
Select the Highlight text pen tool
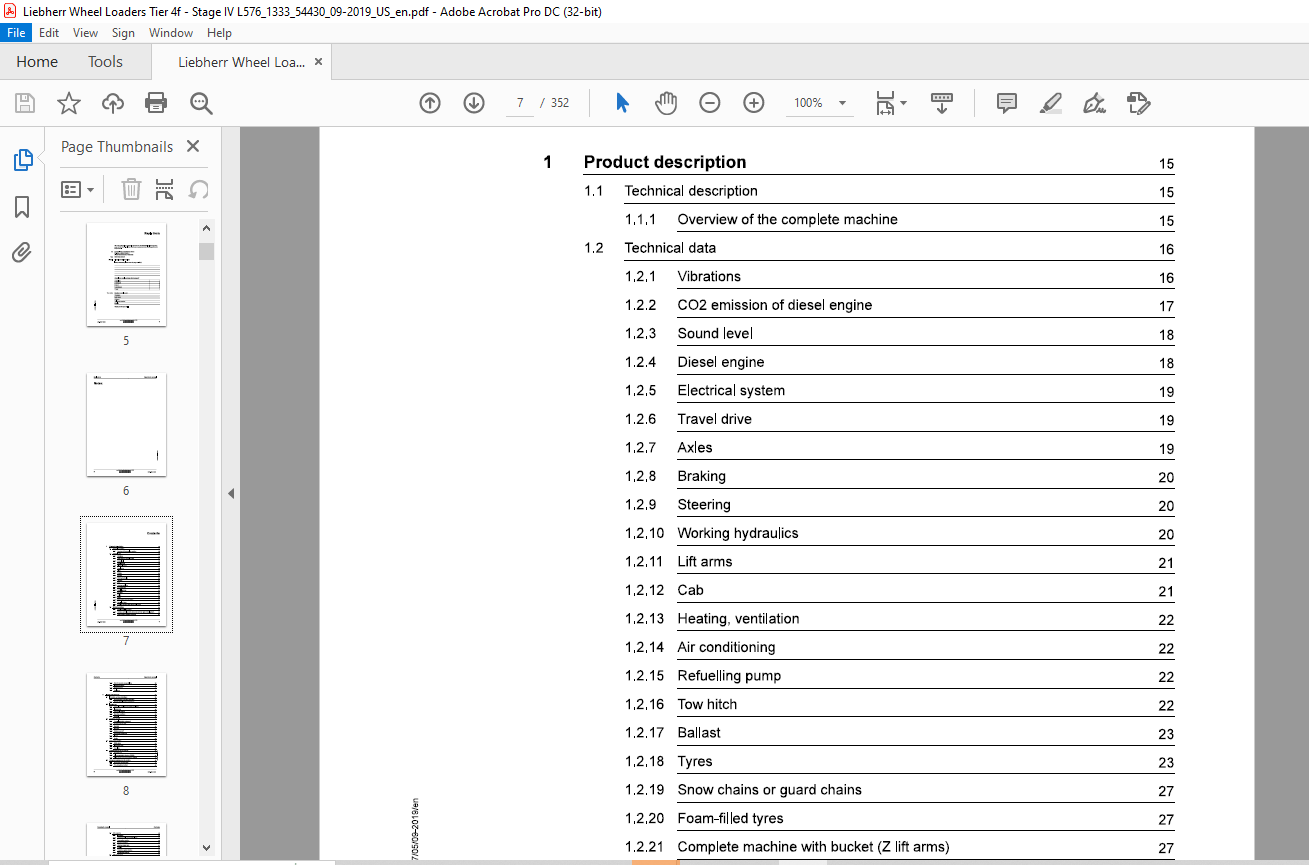tap(1051, 103)
